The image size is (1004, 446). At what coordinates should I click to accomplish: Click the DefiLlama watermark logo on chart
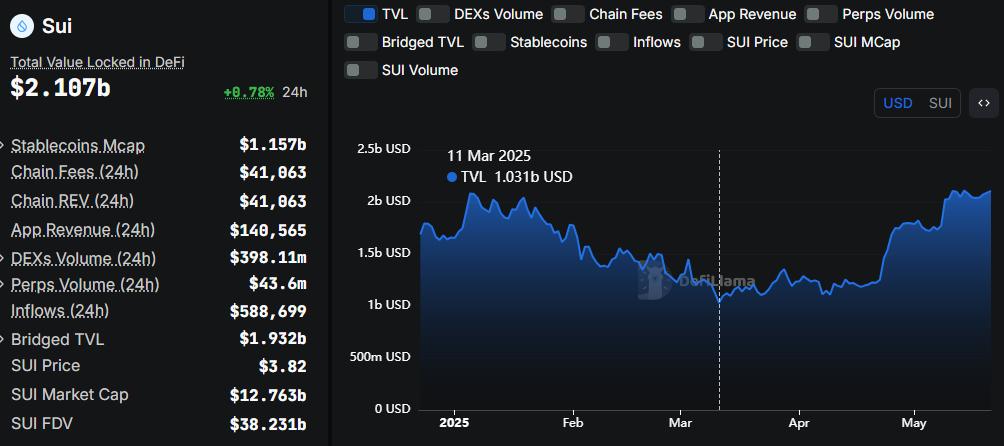(x=654, y=283)
